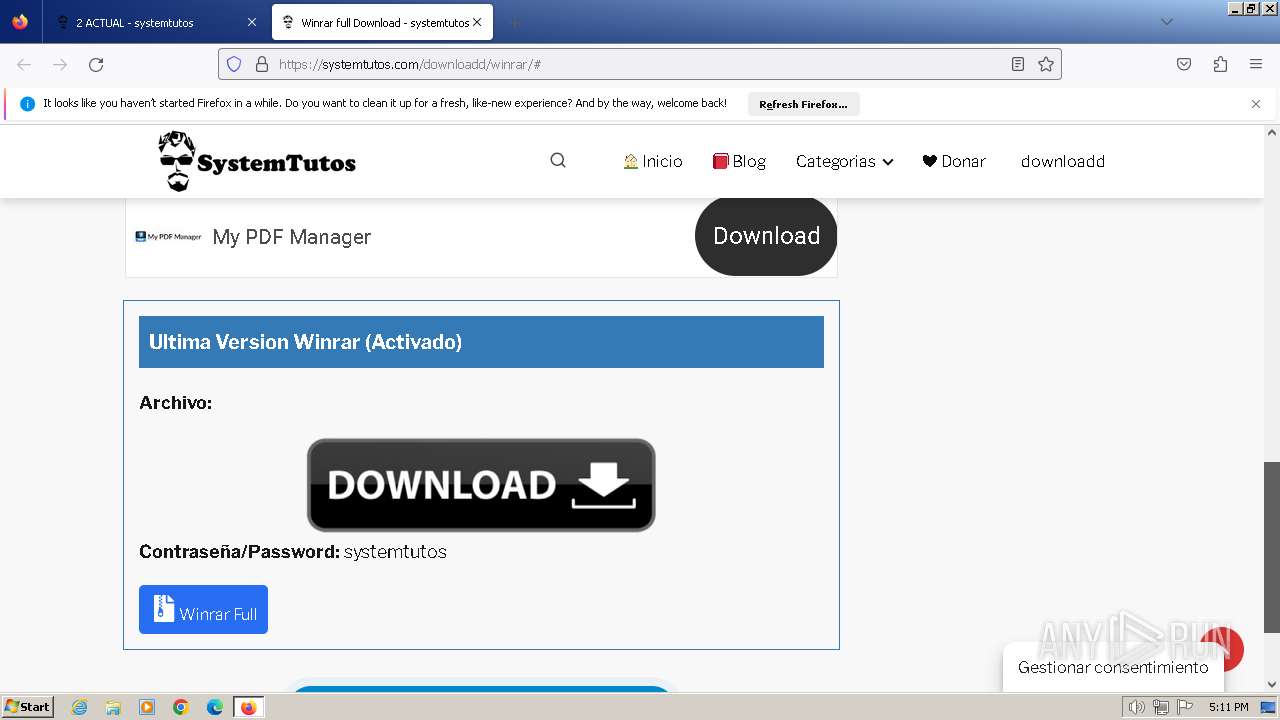1280x720 pixels.
Task: View site security padlock info
Action: click(x=262, y=64)
